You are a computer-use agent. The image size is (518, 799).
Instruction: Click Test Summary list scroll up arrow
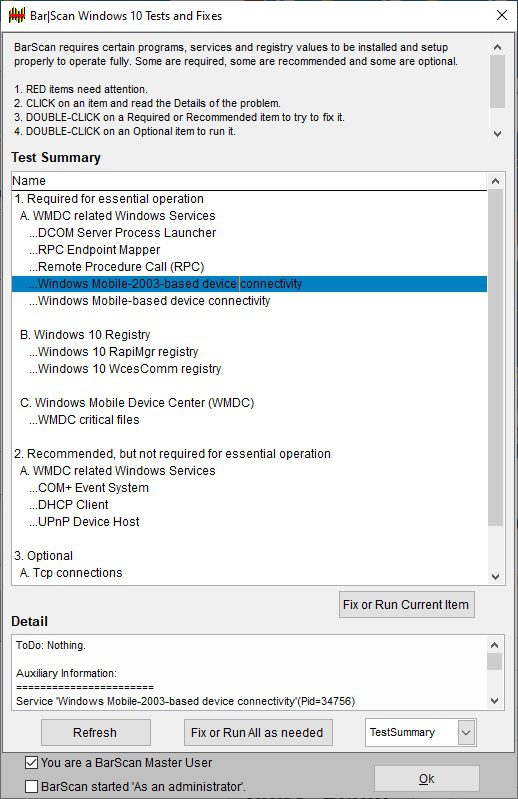(496, 181)
